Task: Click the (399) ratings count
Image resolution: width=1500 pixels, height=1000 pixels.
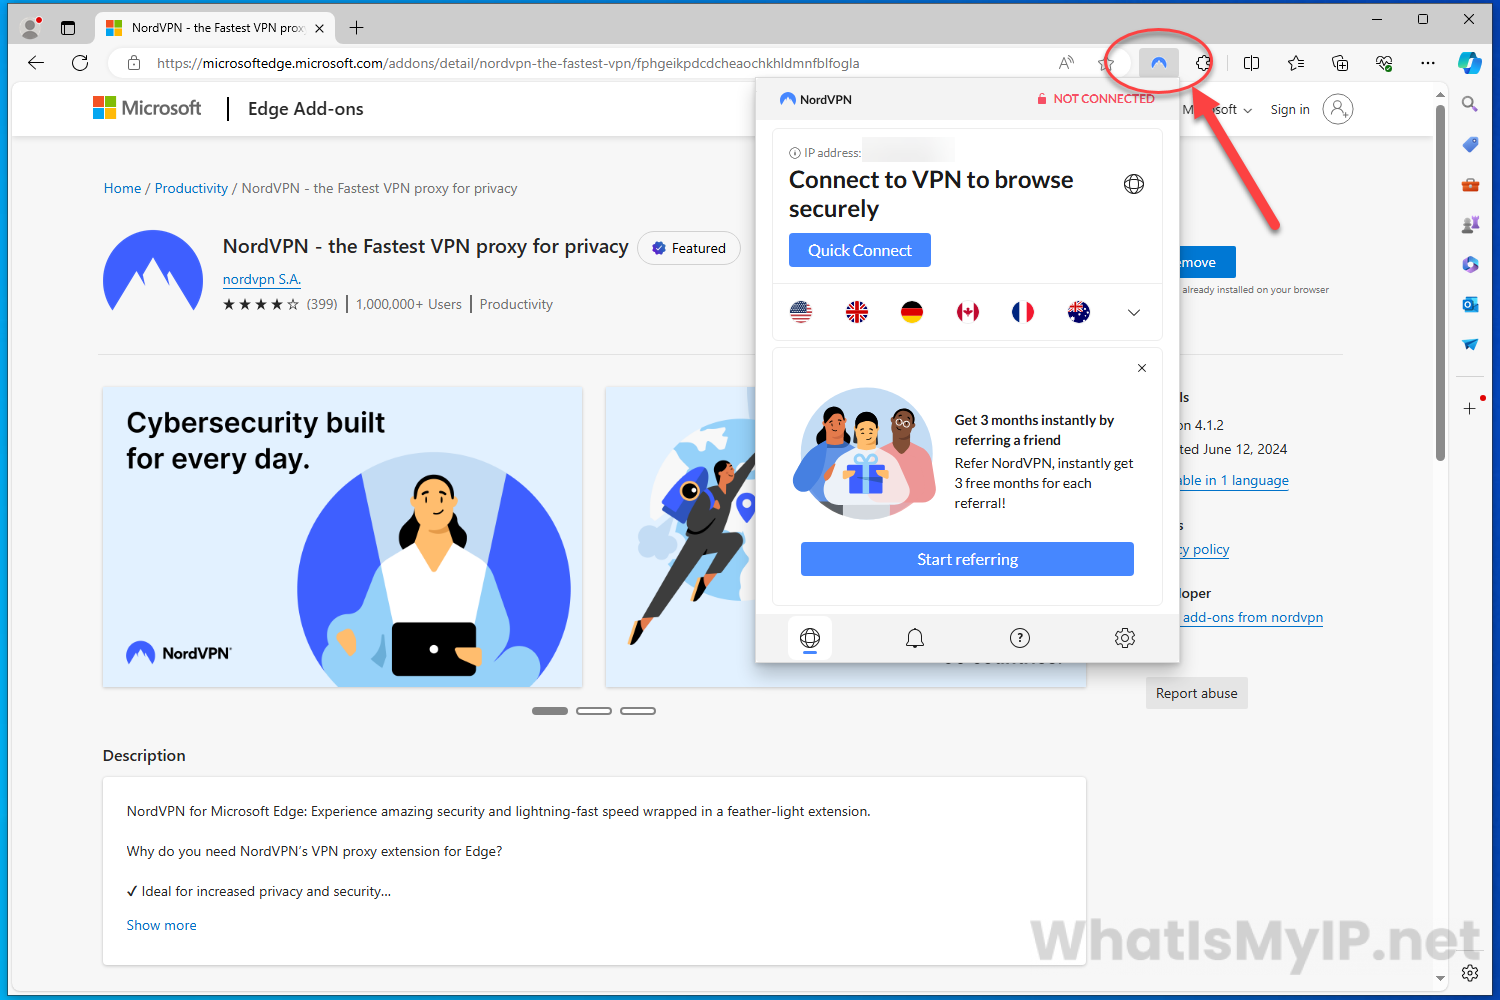Action: pyautogui.click(x=322, y=304)
